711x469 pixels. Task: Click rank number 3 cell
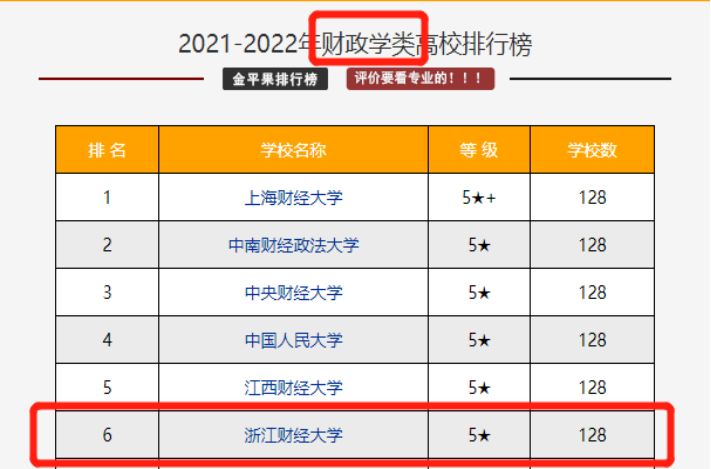coord(107,293)
